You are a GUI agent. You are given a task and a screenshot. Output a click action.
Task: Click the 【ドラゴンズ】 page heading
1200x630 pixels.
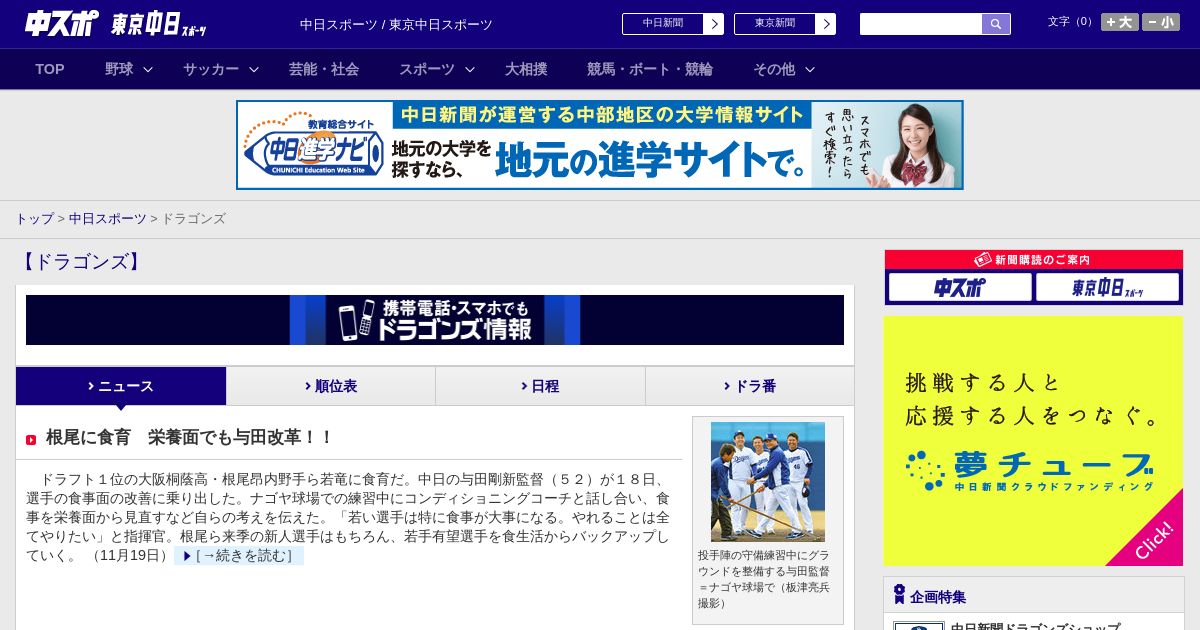[80, 262]
